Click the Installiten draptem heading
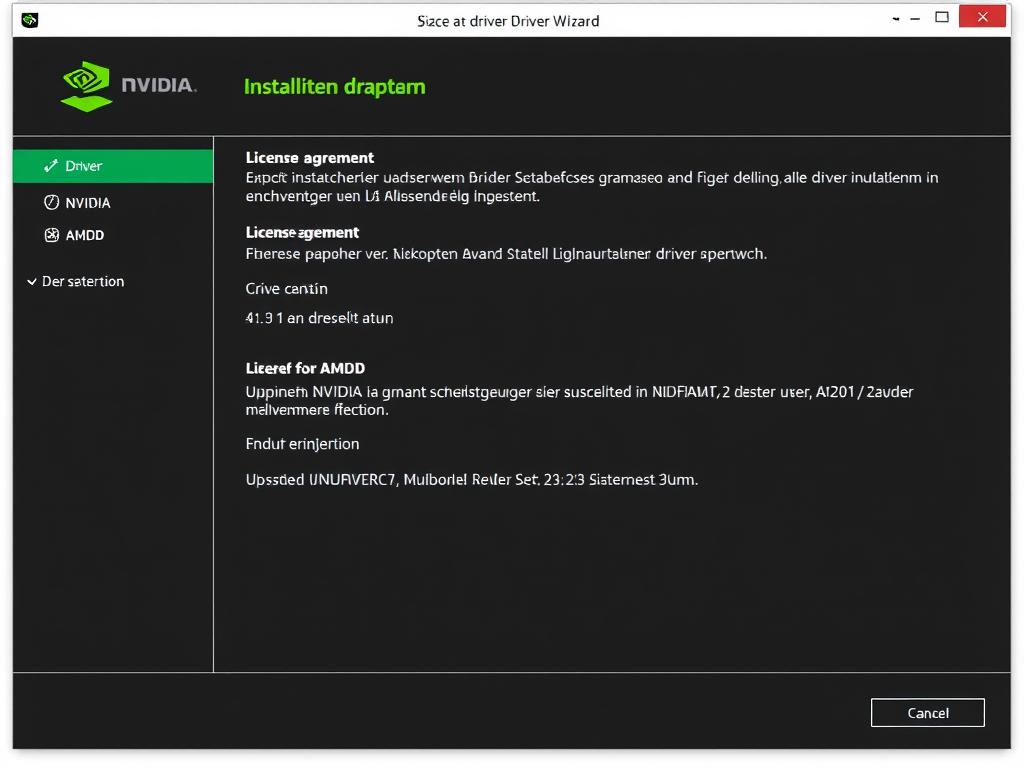1024x768 pixels. coord(334,87)
